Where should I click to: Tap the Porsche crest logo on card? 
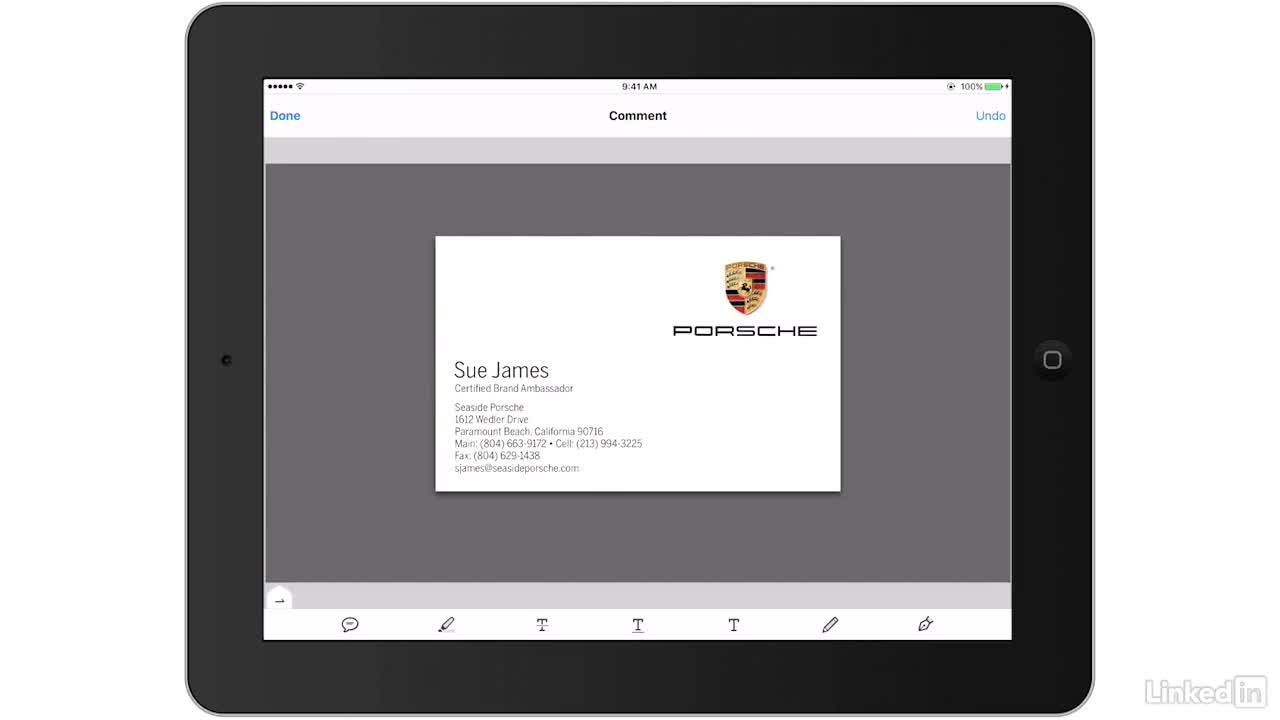(x=746, y=289)
